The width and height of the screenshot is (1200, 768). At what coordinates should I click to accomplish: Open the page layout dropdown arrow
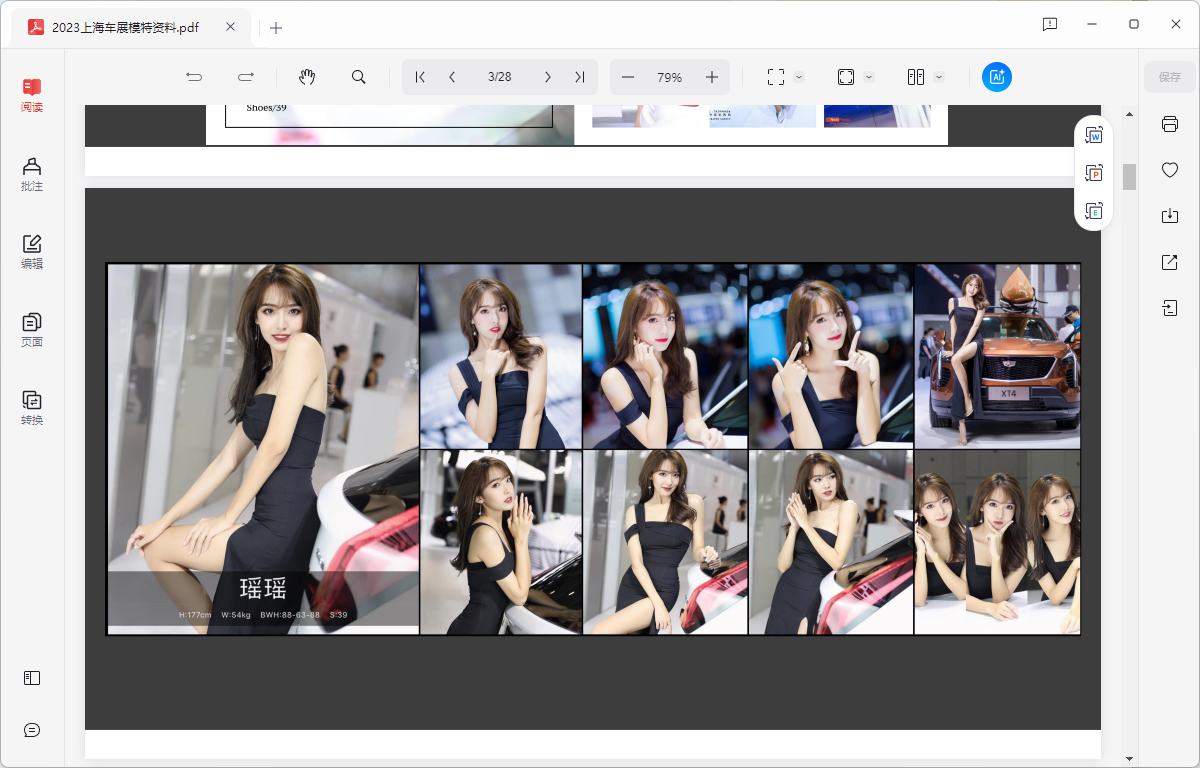click(x=939, y=77)
